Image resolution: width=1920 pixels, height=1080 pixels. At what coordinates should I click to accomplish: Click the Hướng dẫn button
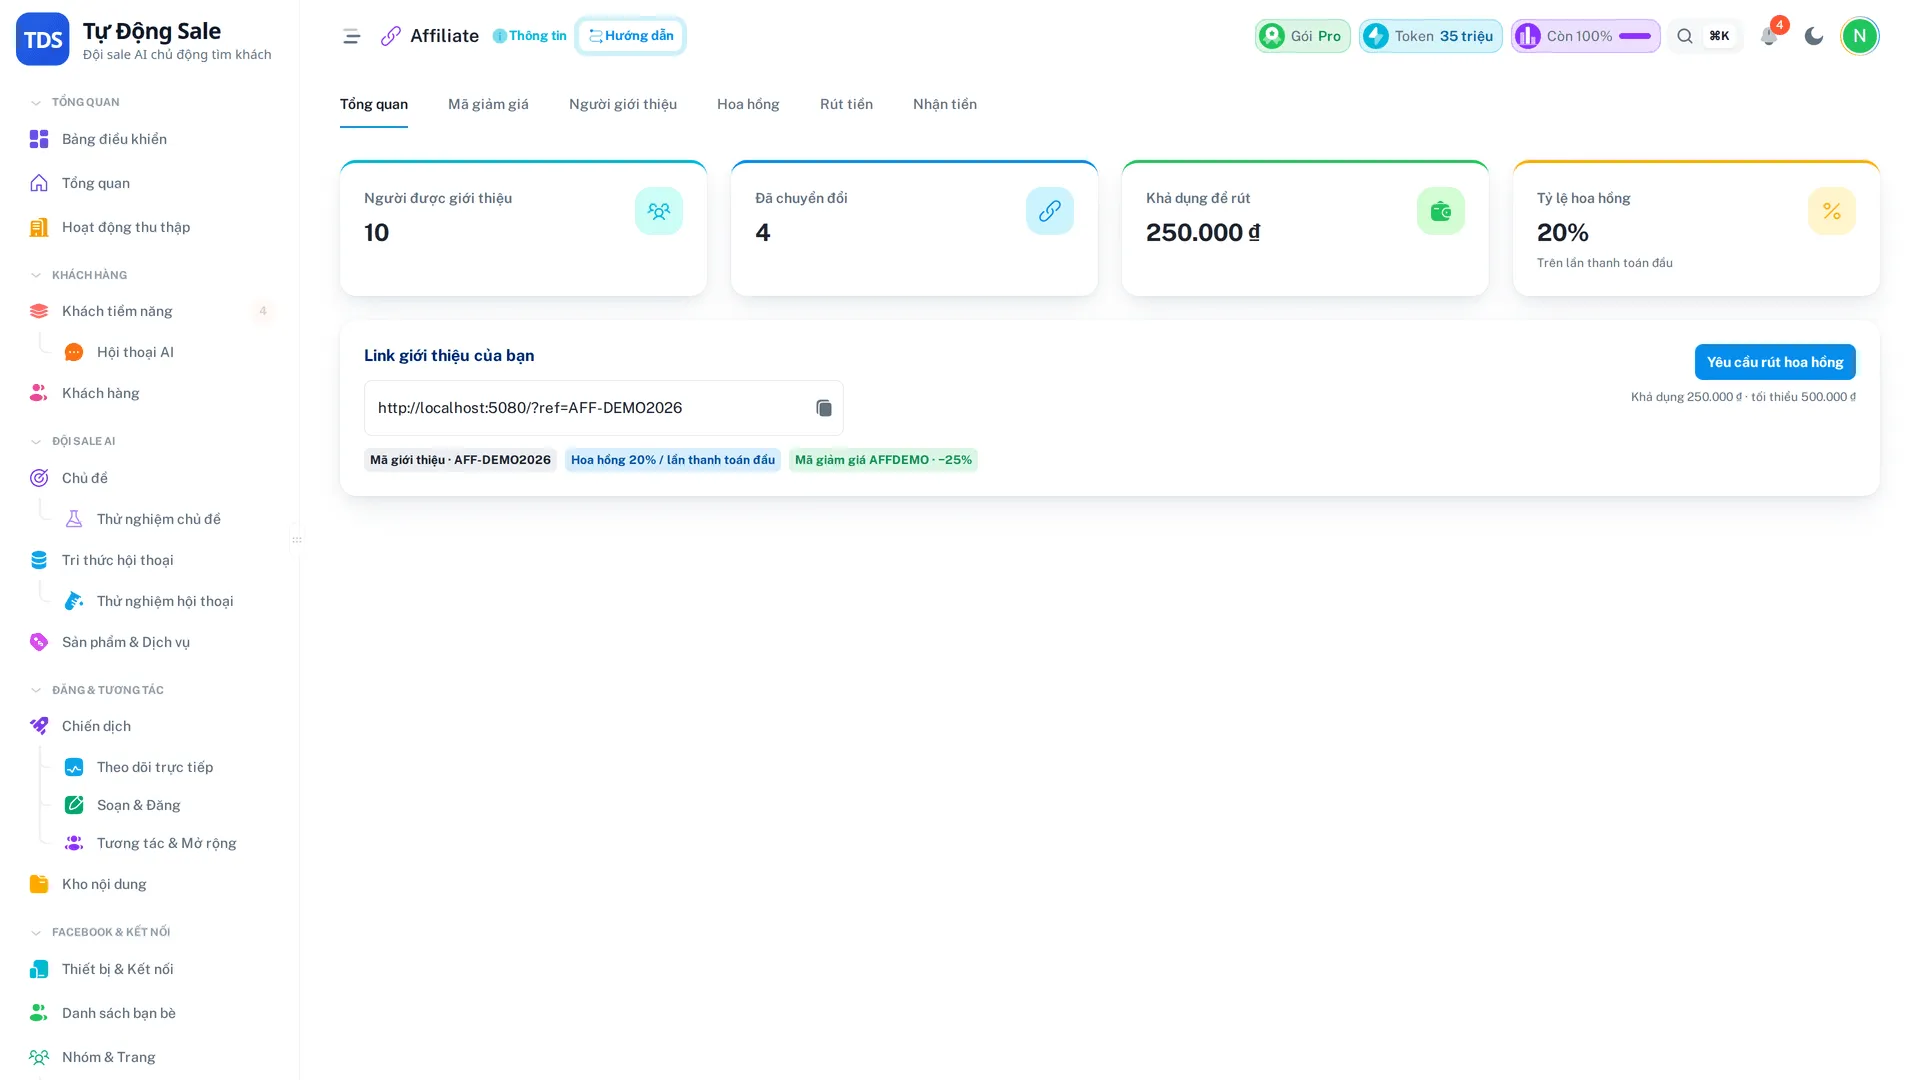point(630,36)
